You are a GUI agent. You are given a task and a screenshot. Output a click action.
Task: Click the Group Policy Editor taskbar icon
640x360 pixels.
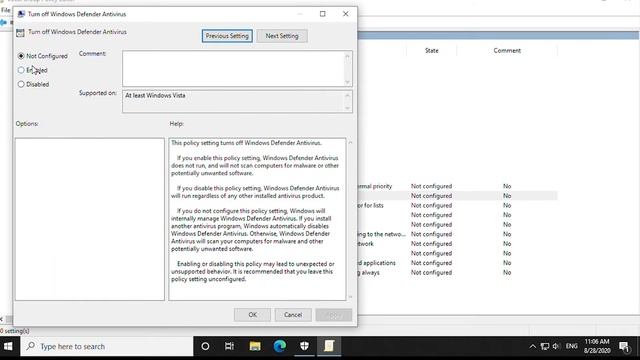(x=329, y=347)
